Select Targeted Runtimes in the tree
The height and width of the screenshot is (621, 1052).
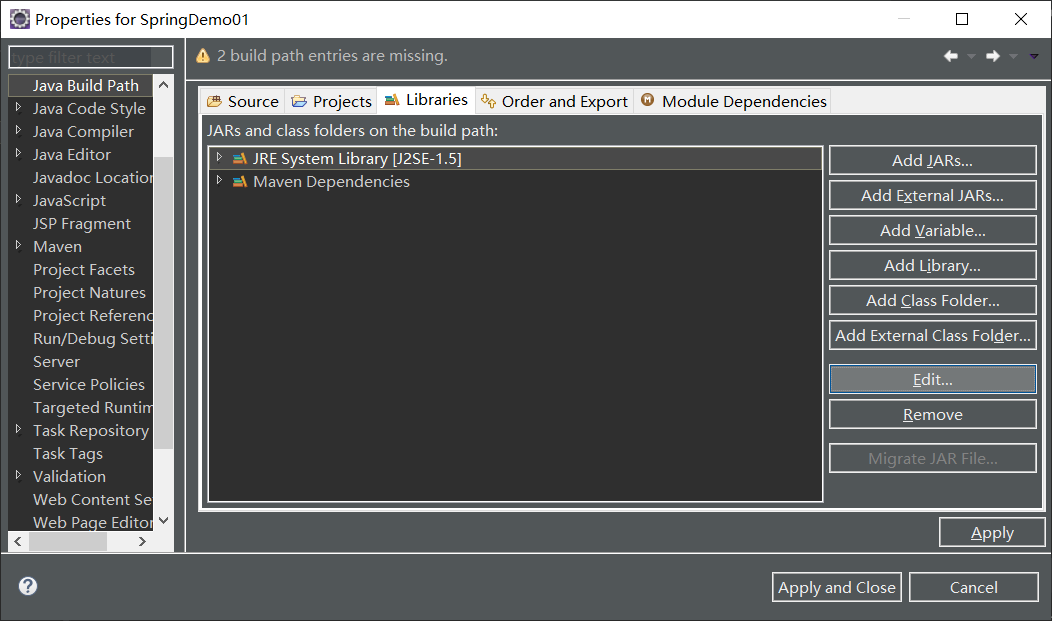pyautogui.click(x=93, y=408)
